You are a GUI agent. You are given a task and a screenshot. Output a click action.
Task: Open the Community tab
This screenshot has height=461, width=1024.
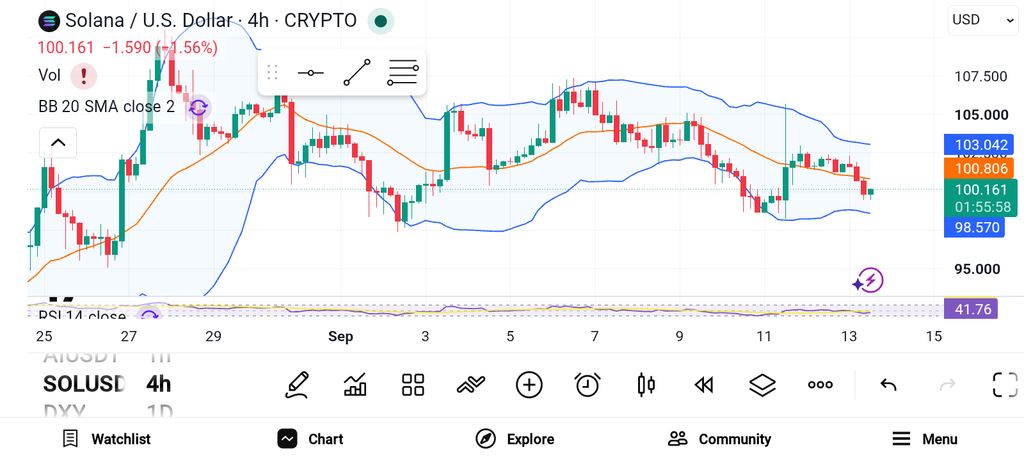pos(719,439)
